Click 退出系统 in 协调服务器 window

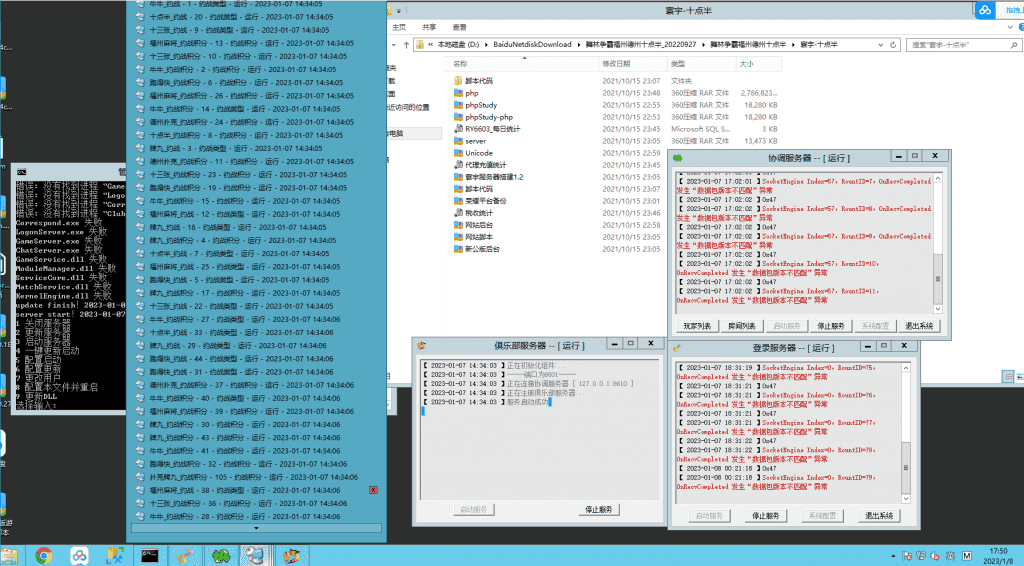click(919, 326)
